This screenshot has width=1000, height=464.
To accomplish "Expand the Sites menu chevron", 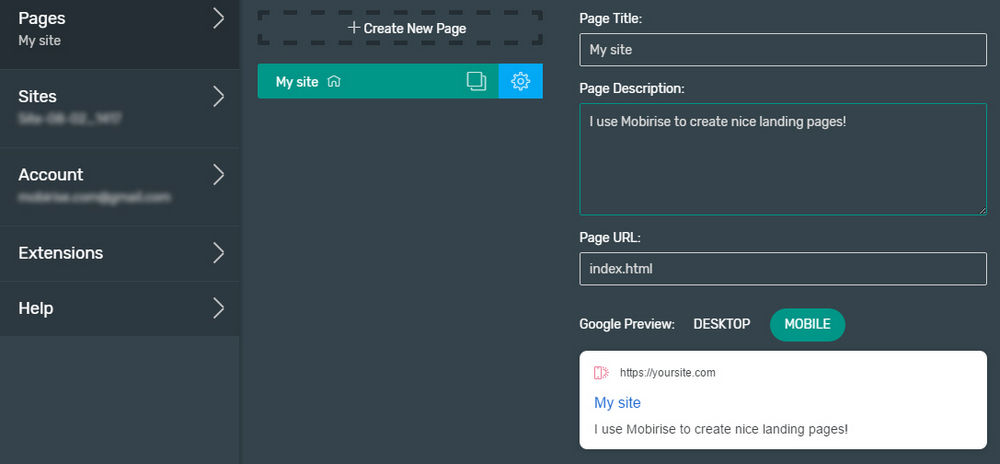I will point(218,97).
